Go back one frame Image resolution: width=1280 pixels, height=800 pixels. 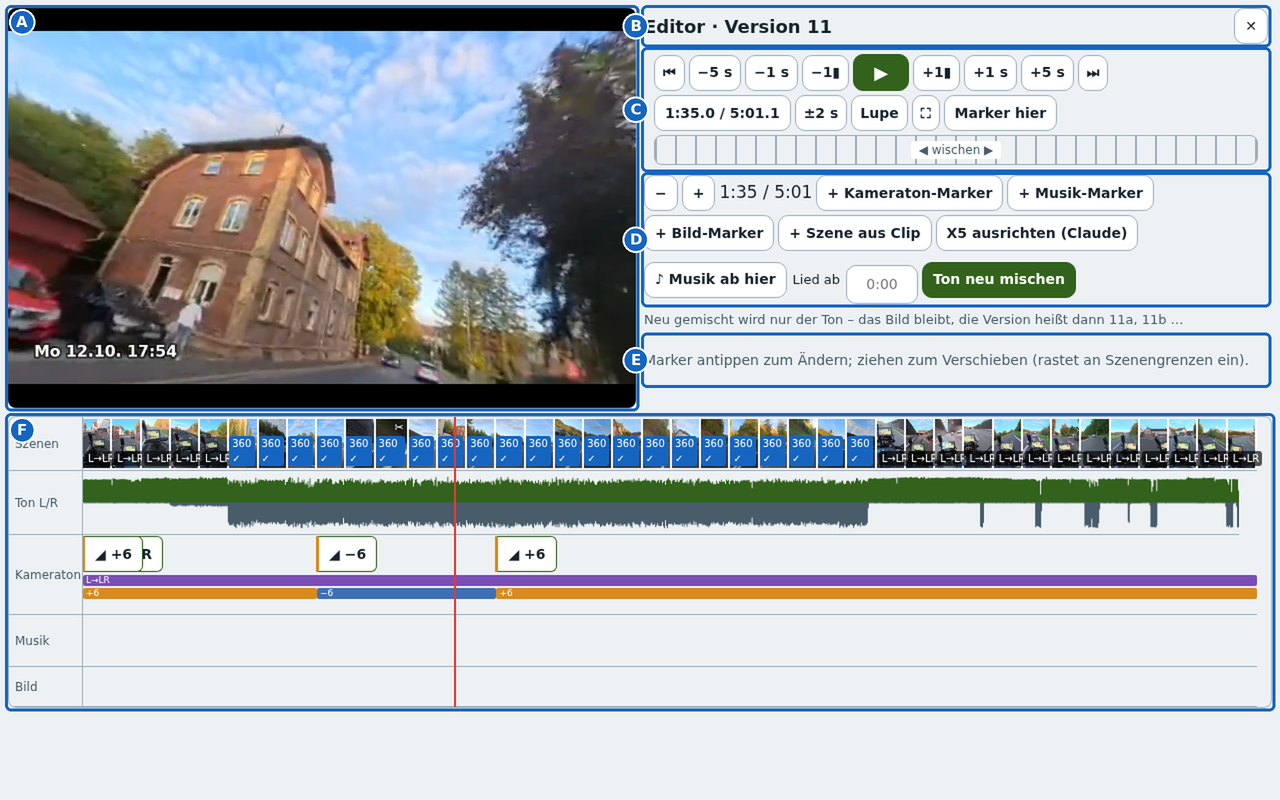[825, 73]
